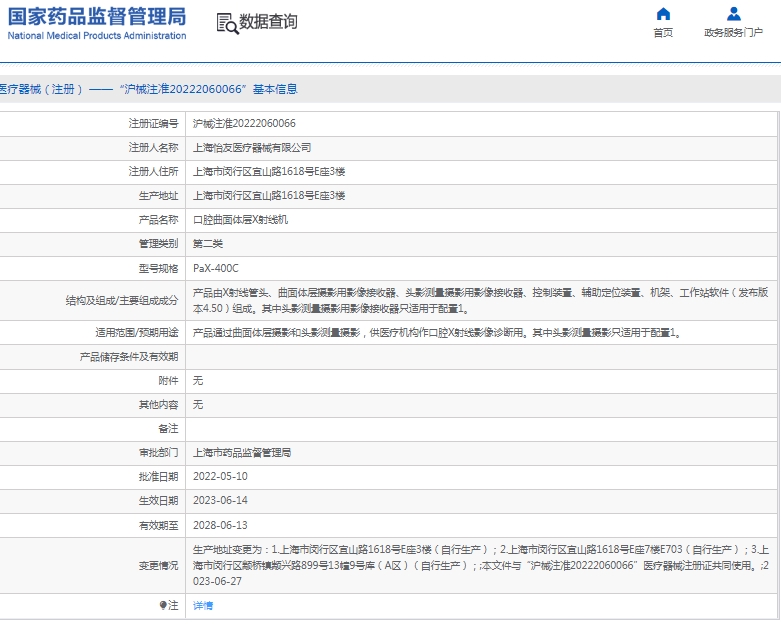Click the intended use text 产品通过曲面体层摄影
Image resolution: width=781 pixels, height=625 pixels.
tap(437, 332)
